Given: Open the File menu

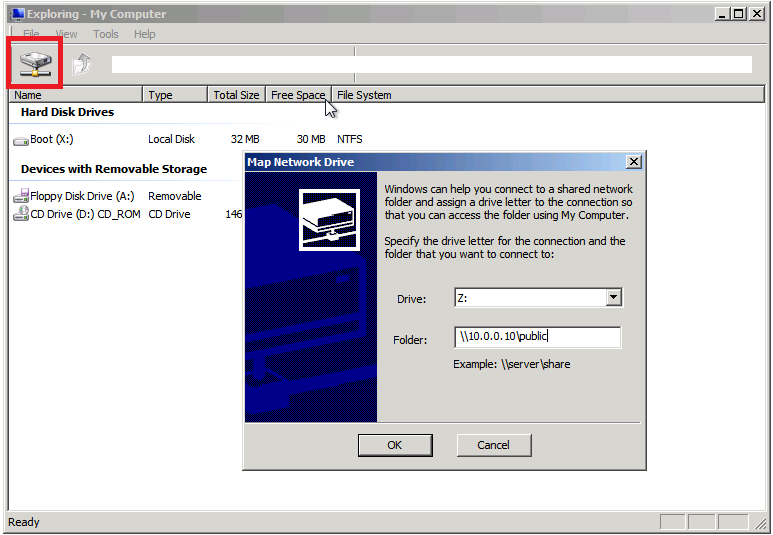Looking at the screenshot, I should pos(31,34).
